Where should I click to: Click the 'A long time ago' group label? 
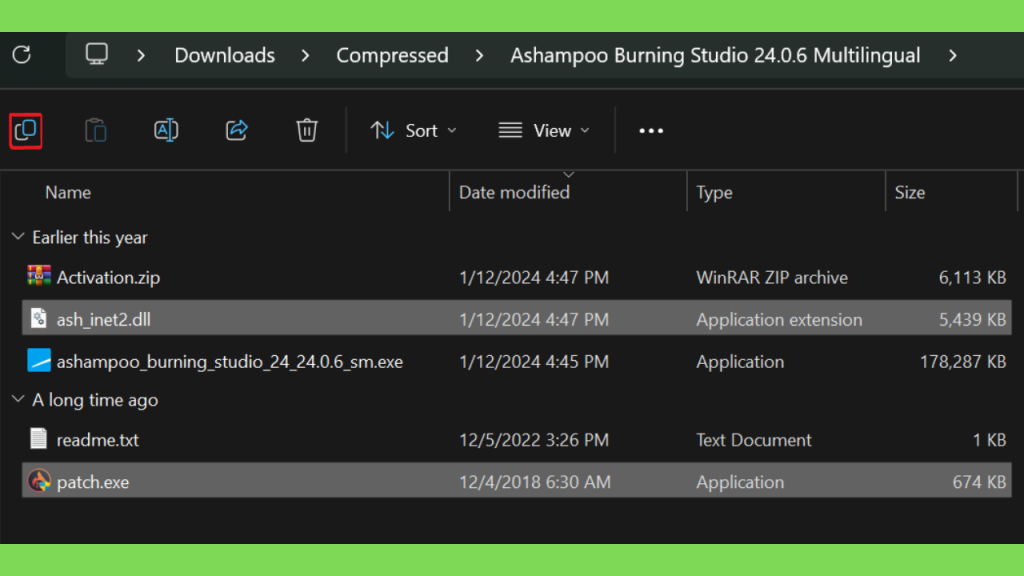95,400
